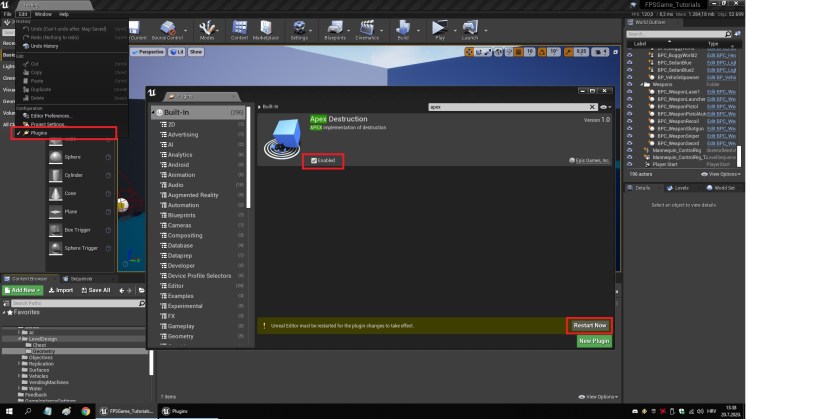Click the green New Plugin button
The width and height of the screenshot is (840, 419).
[594, 341]
